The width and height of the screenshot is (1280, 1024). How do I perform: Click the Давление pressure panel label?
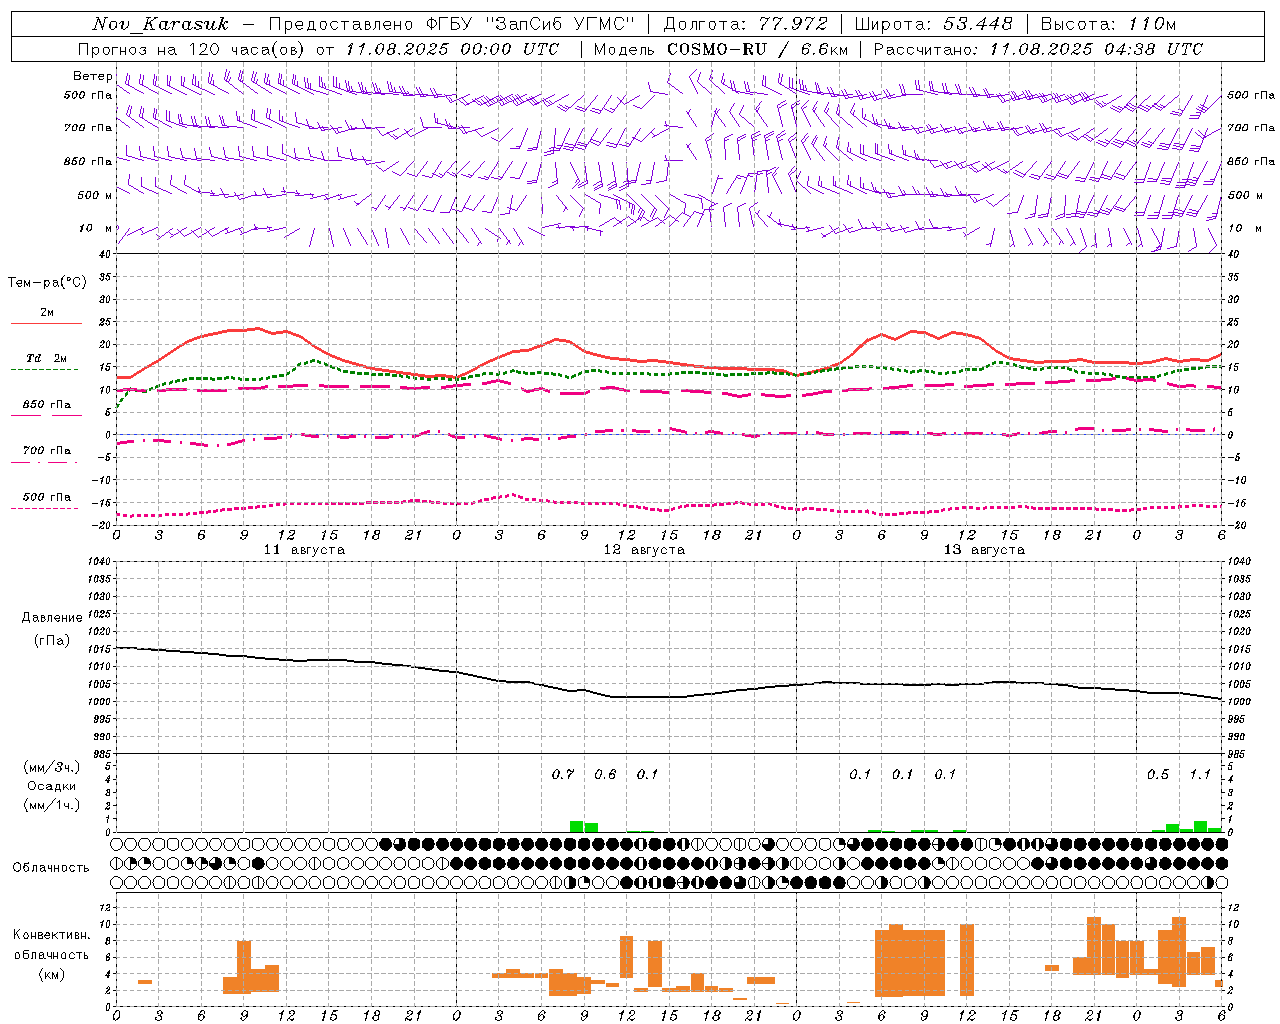[52, 618]
